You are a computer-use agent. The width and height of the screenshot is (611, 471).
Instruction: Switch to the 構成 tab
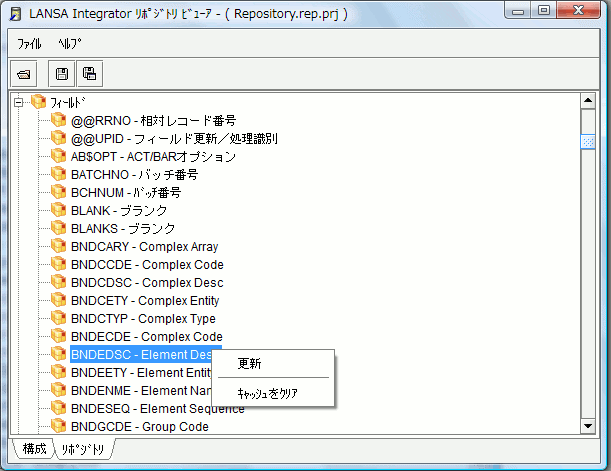pyautogui.click(x=34, y=449)
